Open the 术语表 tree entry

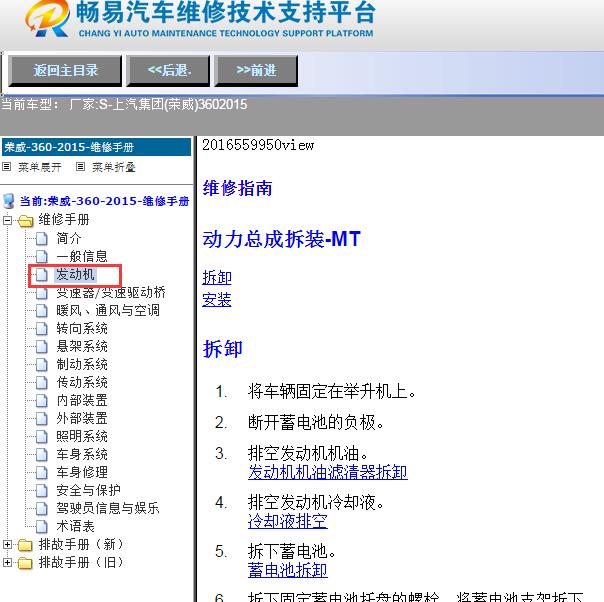[x=75, y=527]
